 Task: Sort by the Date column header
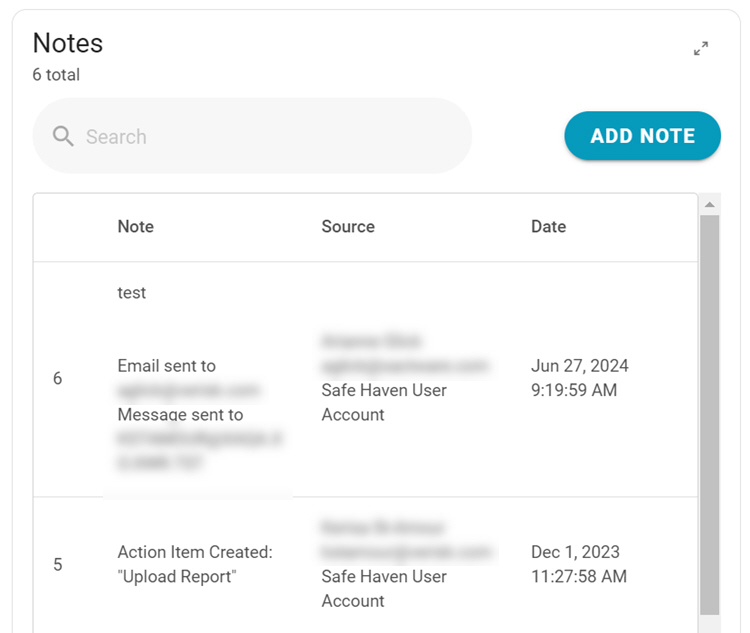[x=549, y=227]
